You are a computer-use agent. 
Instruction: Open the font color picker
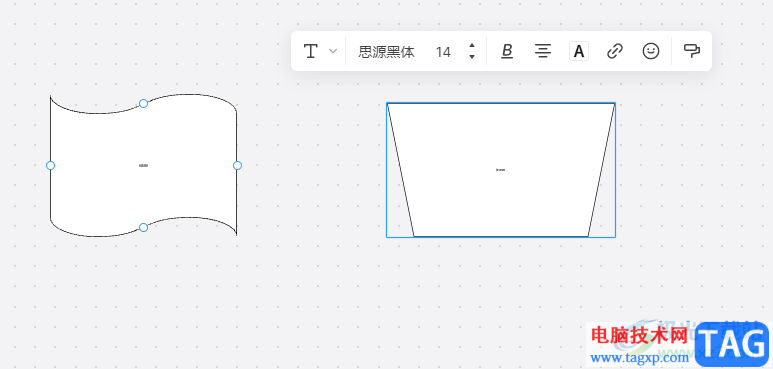click(579, 51)
